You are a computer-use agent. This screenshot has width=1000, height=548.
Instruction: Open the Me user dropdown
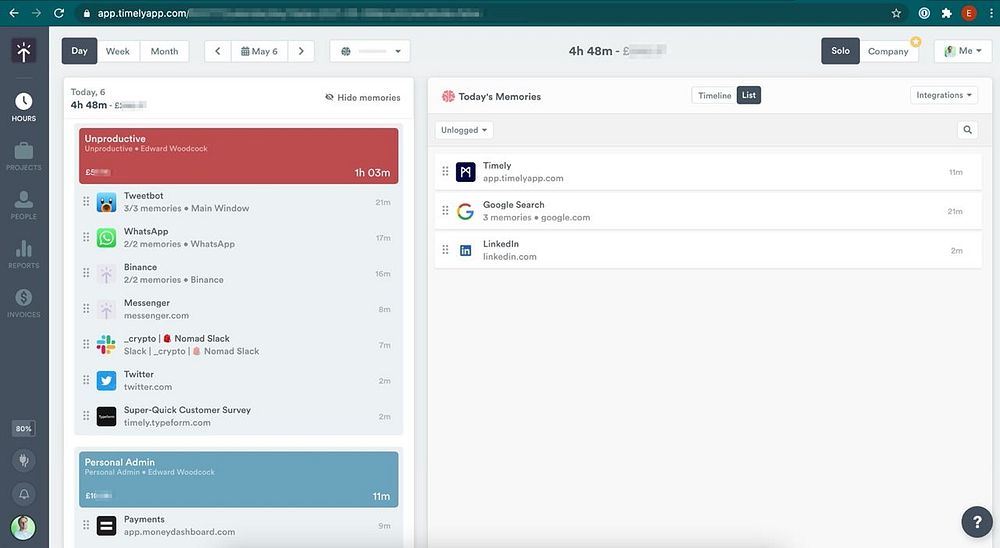click(962, 51)
